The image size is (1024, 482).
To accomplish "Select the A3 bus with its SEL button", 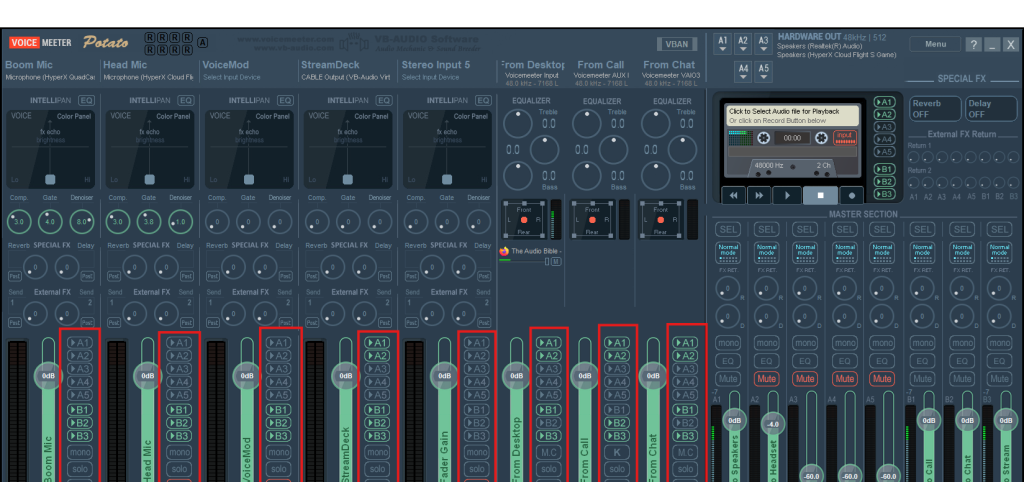I will pyautogui.click(x=805, y=229).
